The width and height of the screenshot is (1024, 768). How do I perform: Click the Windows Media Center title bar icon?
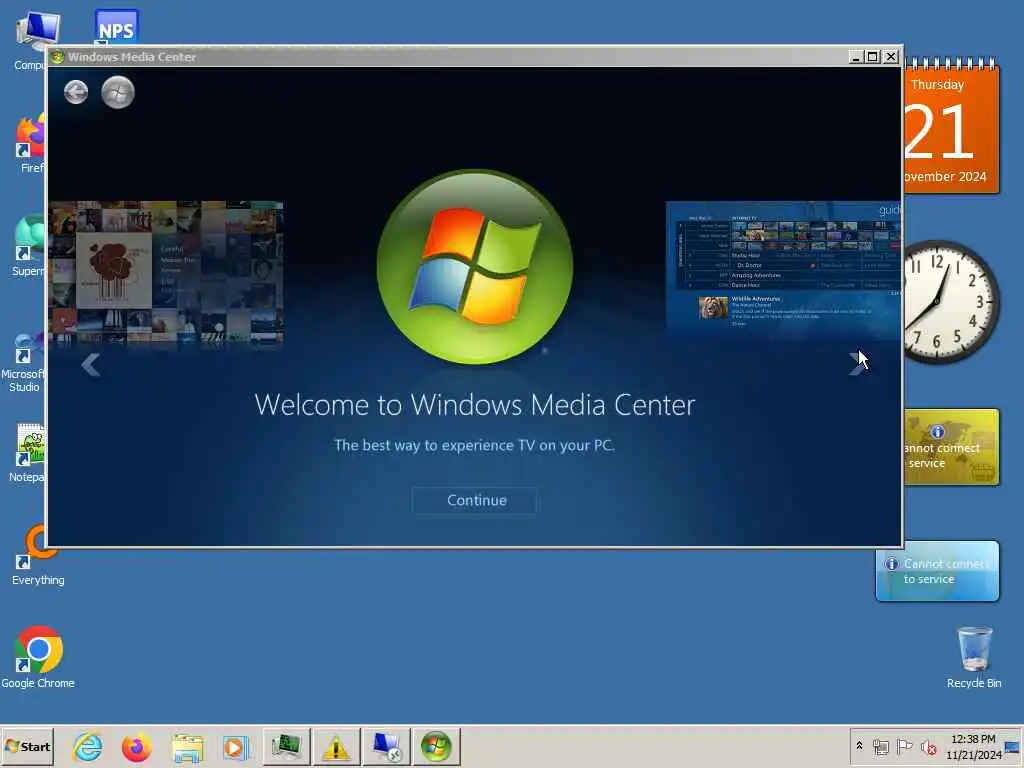coord(57,57)
